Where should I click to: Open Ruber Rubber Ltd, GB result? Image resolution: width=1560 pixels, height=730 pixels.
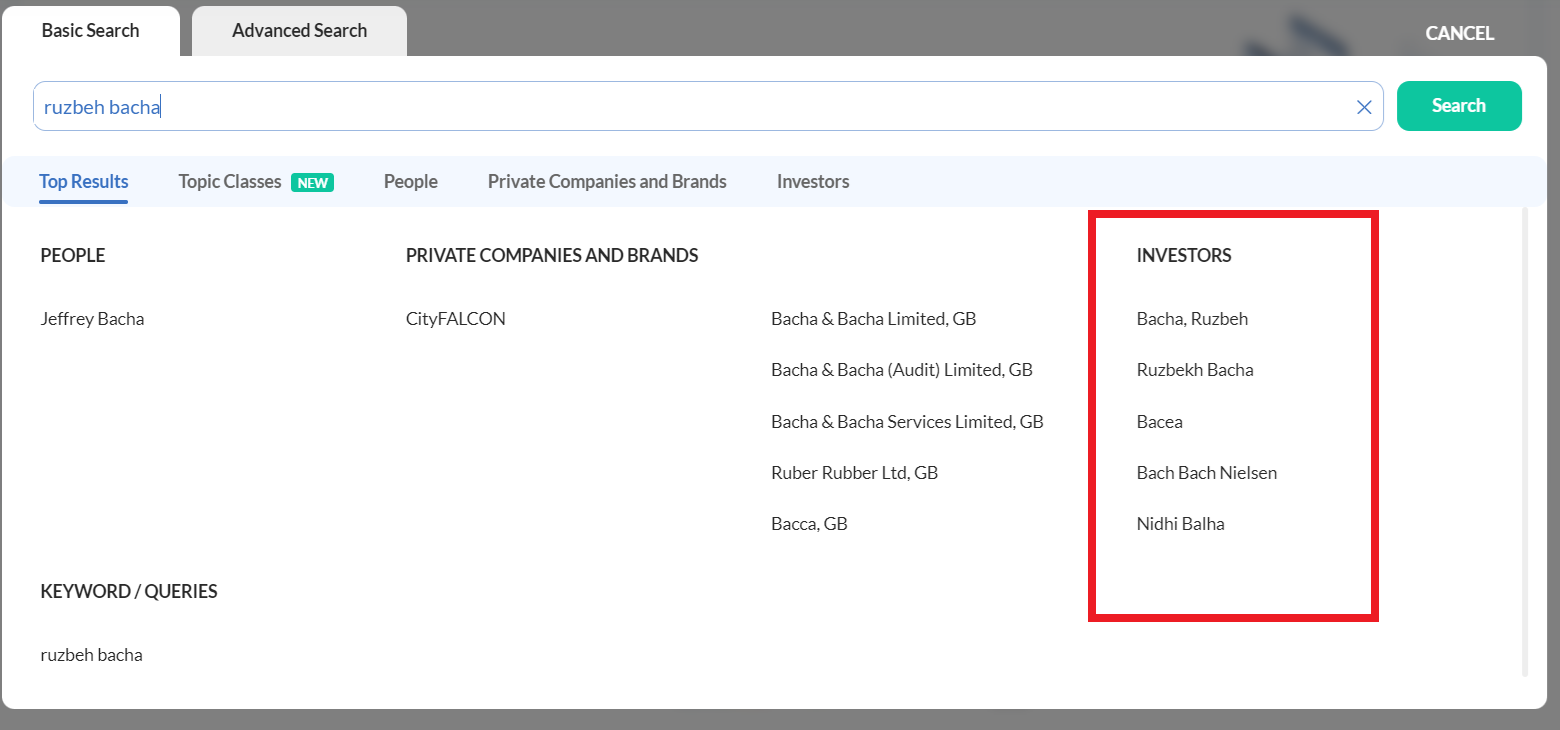pos(854,473)
